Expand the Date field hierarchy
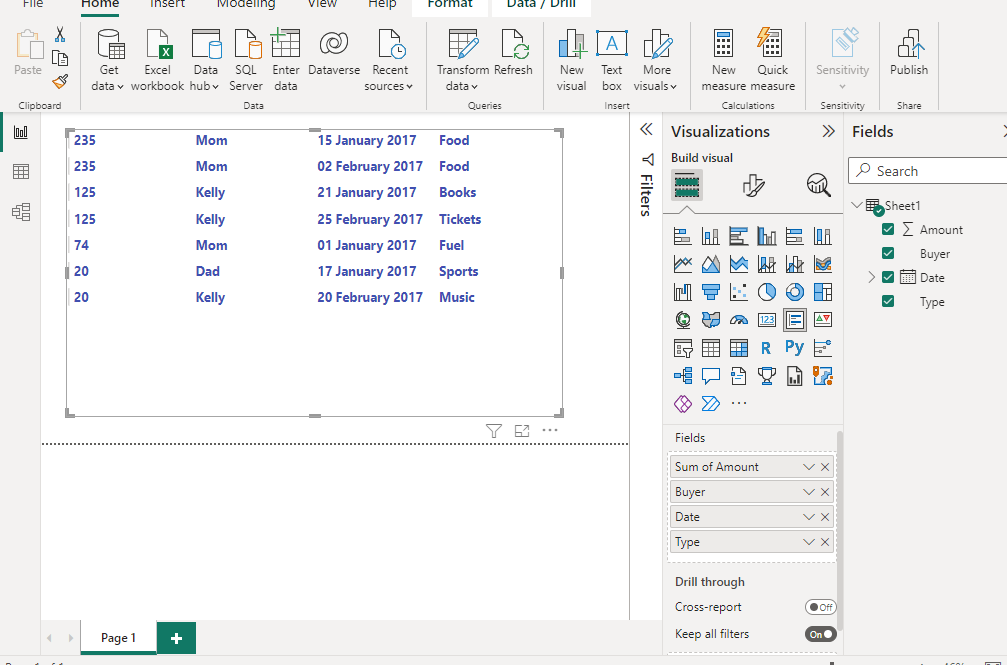The width and height of the screenshot is (1007, 665). [x=871, y=277]
